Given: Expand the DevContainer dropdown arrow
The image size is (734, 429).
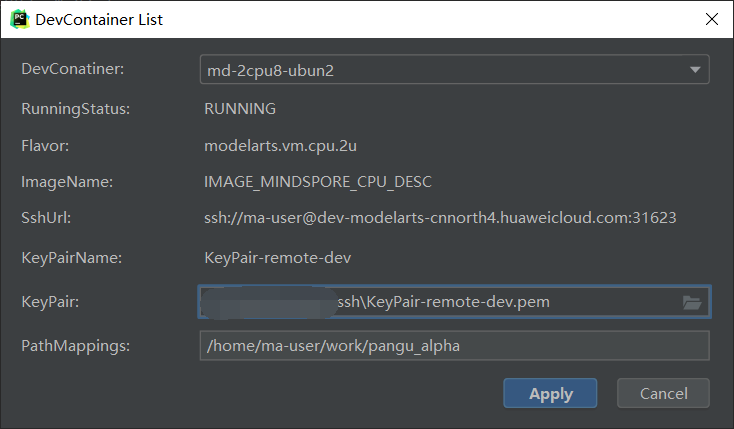Looking at the screenshot, I should point(695,70).
